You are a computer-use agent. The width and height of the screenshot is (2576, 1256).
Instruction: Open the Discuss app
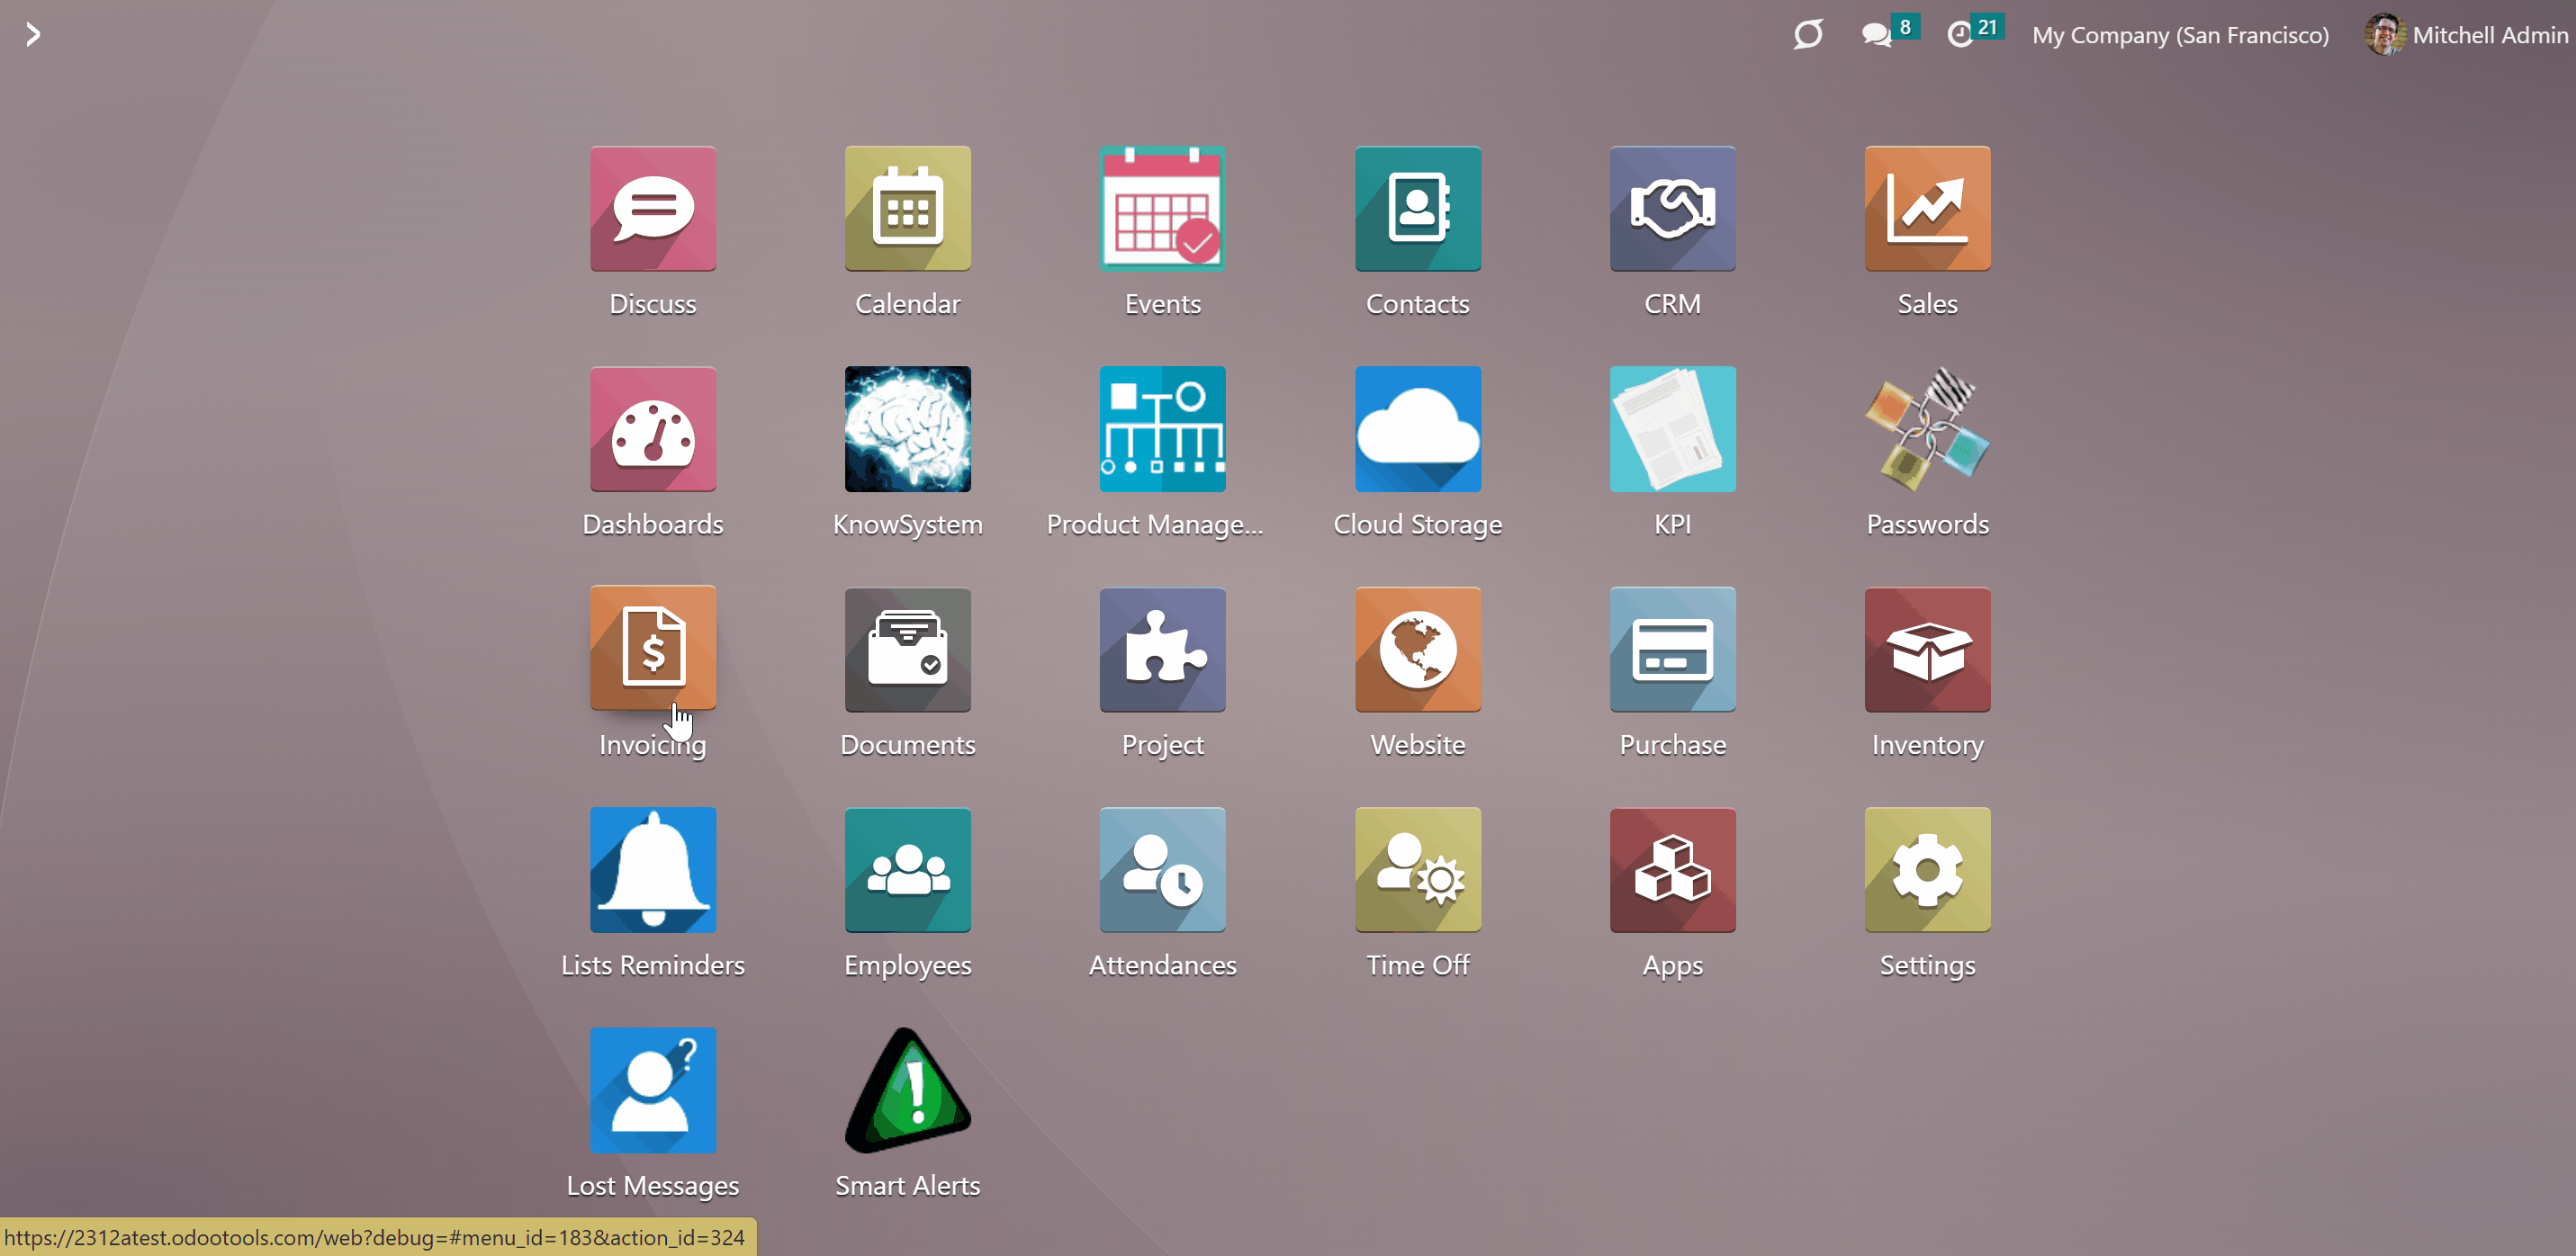point(653,209)
